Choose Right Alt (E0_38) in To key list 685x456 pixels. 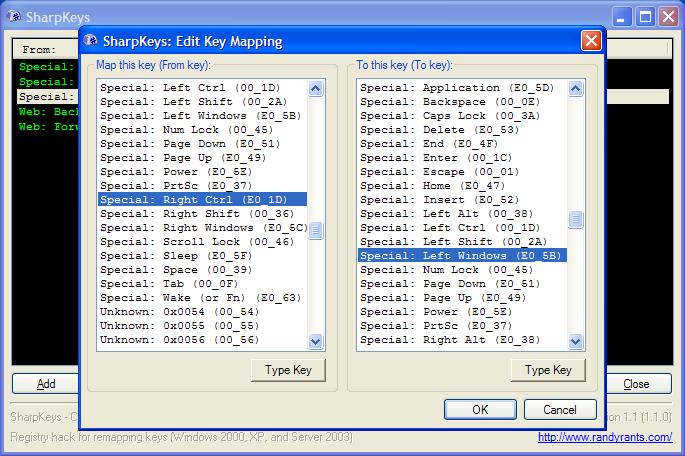(x=463, y=339)
